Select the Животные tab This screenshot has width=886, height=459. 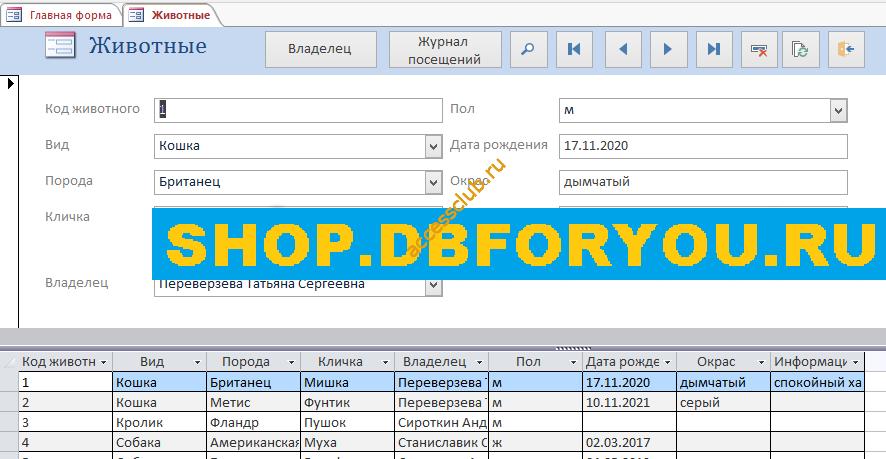[172, 15]
